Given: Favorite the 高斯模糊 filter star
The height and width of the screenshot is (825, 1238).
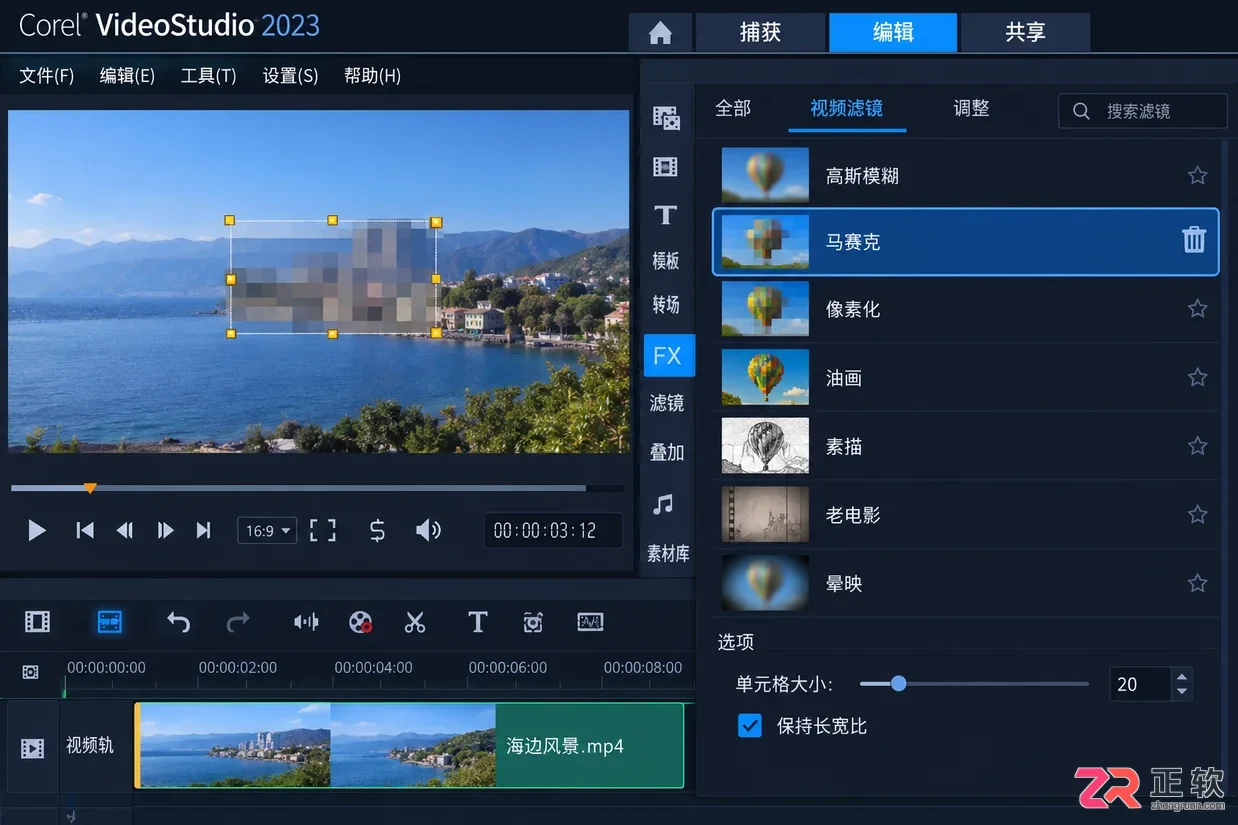Looking at the screenshot, I should coord(1197,176).
